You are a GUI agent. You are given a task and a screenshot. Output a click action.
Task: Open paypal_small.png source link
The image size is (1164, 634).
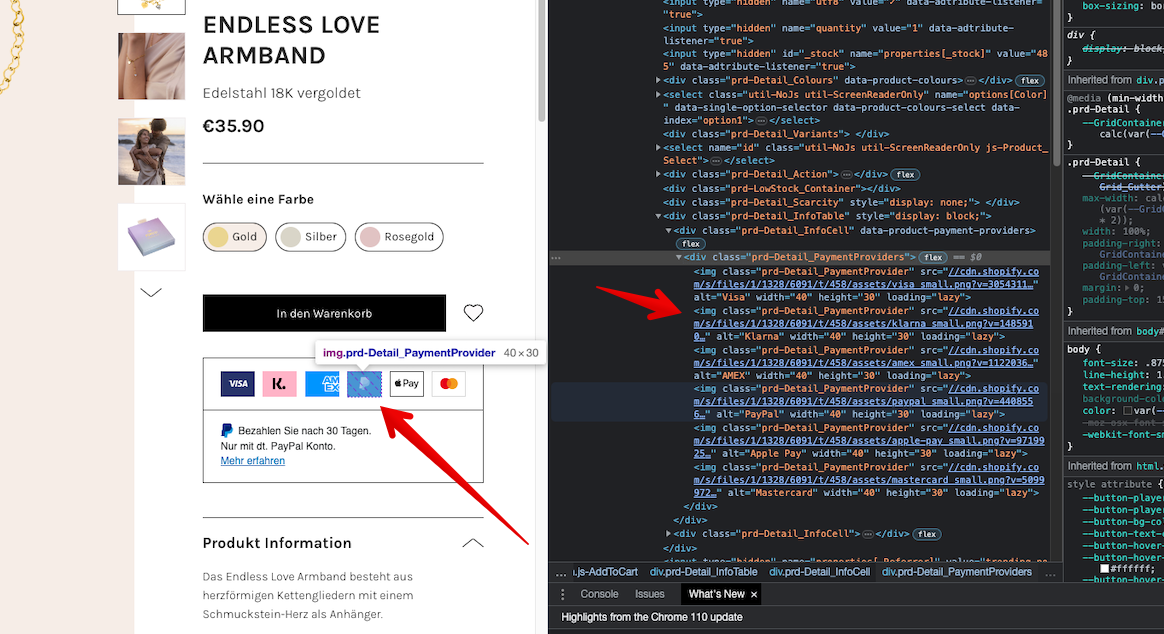tap(866, 402)
